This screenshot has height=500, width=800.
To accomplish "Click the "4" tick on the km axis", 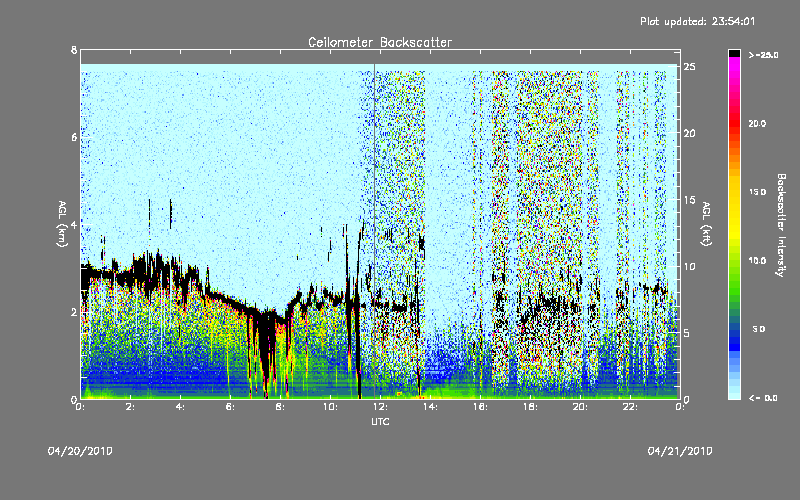I will (74, 224).
